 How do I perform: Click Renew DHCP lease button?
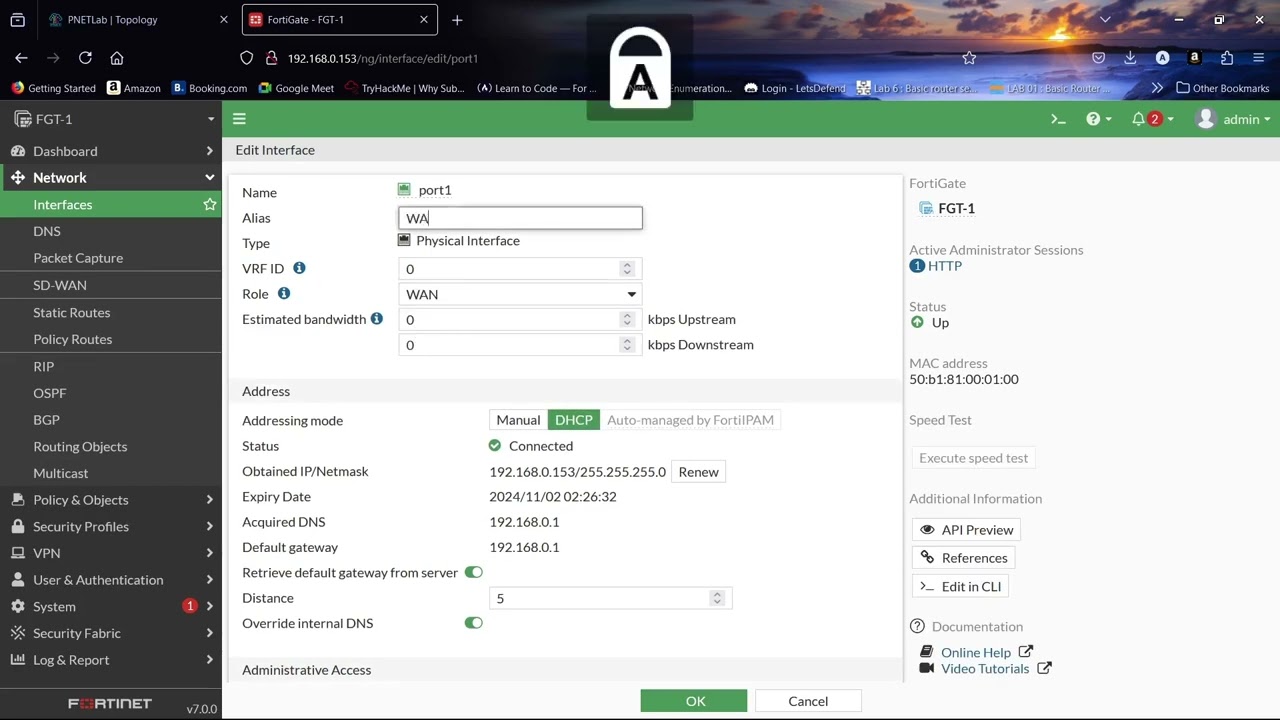click(698, 472)
